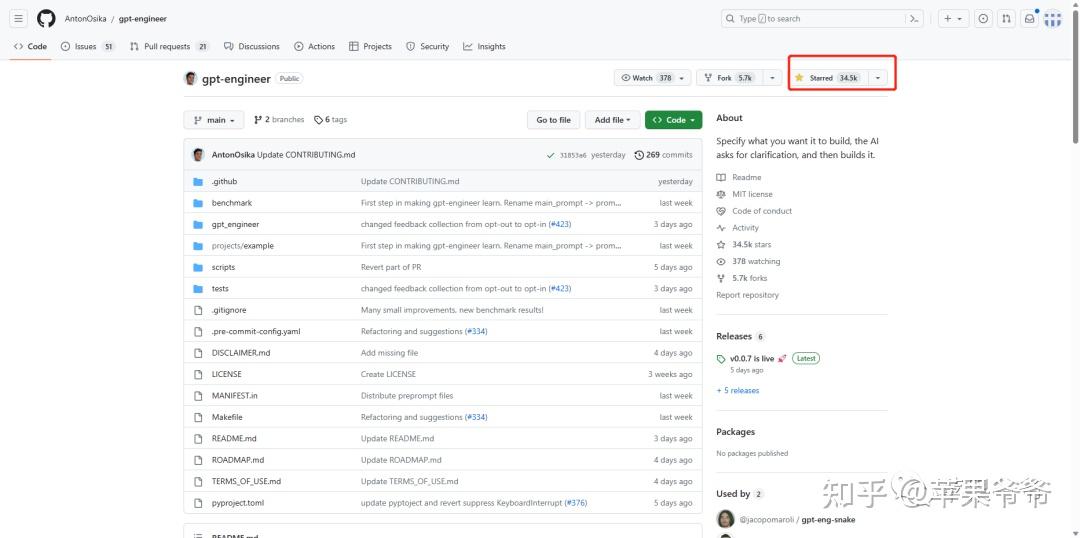The image size is (1080, 538).
Task: Open the Insights tab
Action: pos(484,46)
